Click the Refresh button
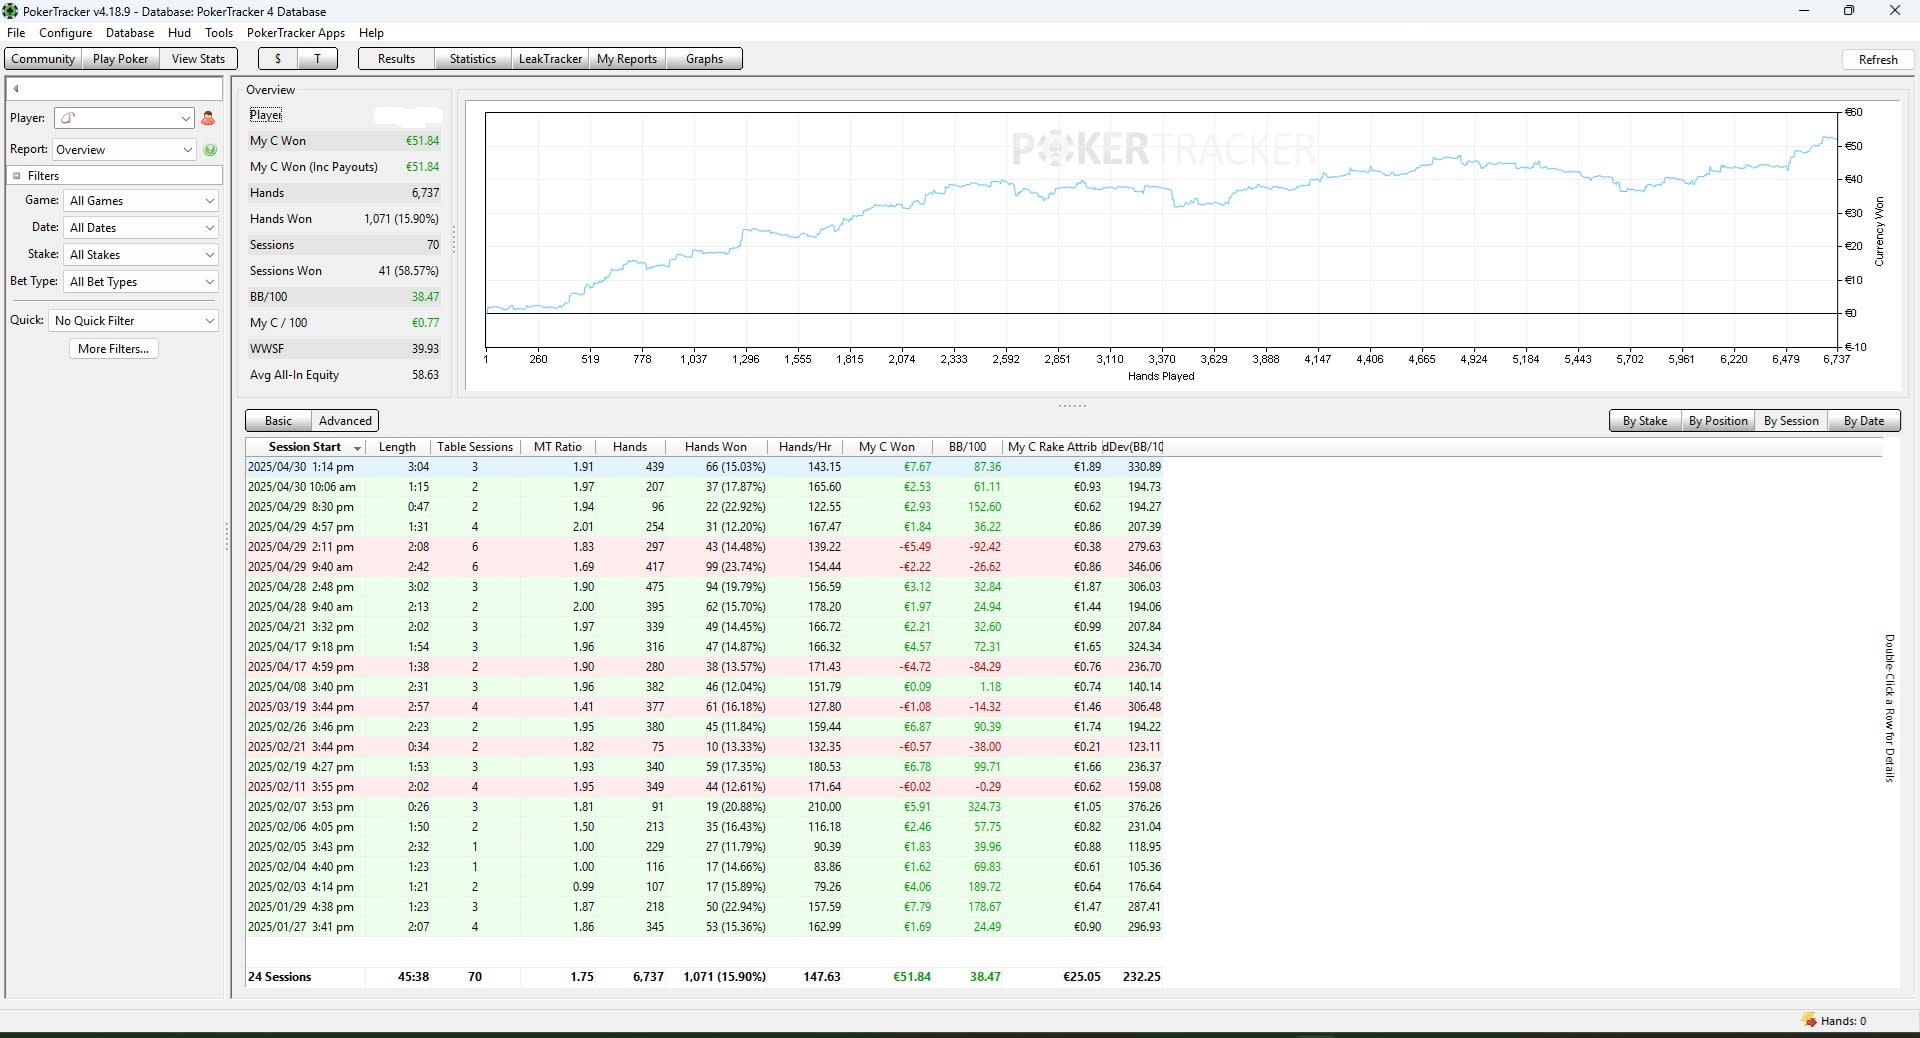 (1878, 59)
